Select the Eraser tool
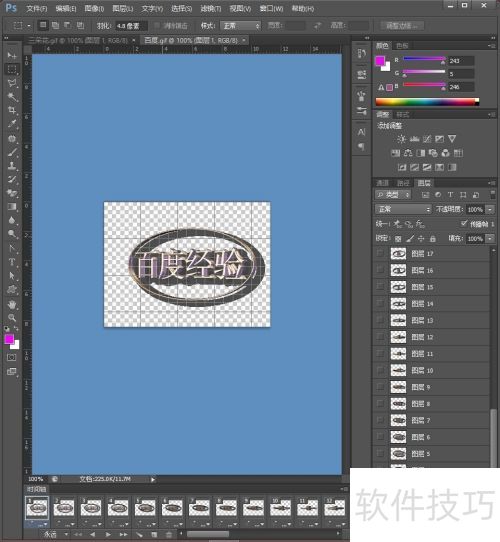 (12, 193)
